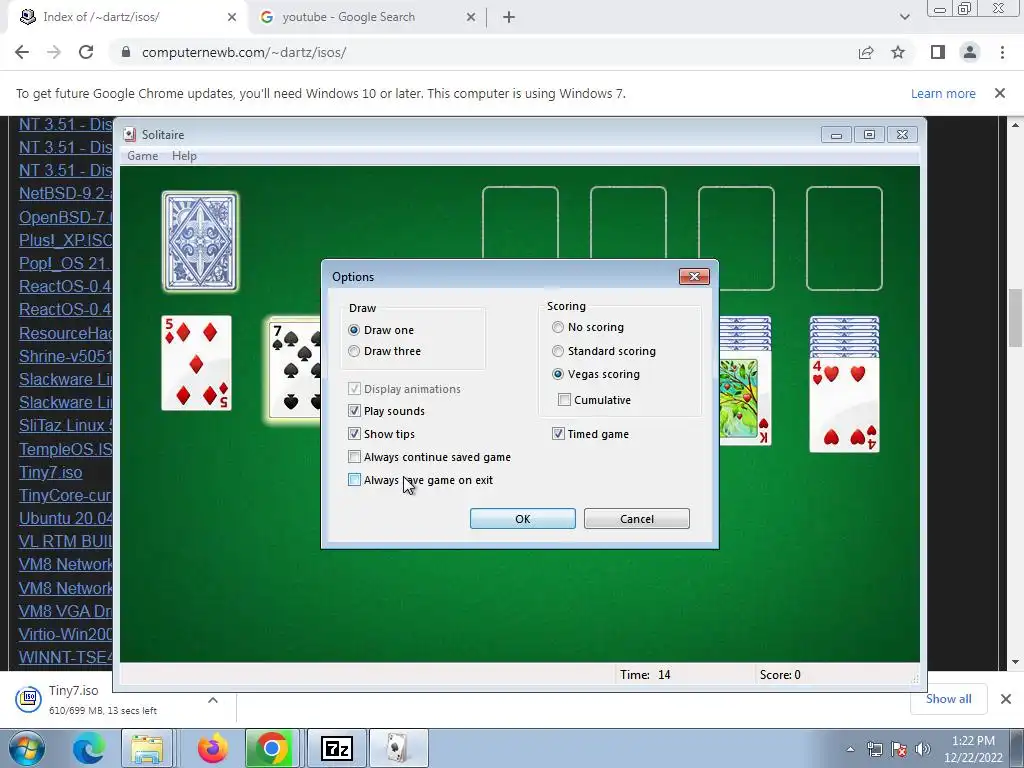
Task: Cancel the Options dialog
Action: (637, 519)
